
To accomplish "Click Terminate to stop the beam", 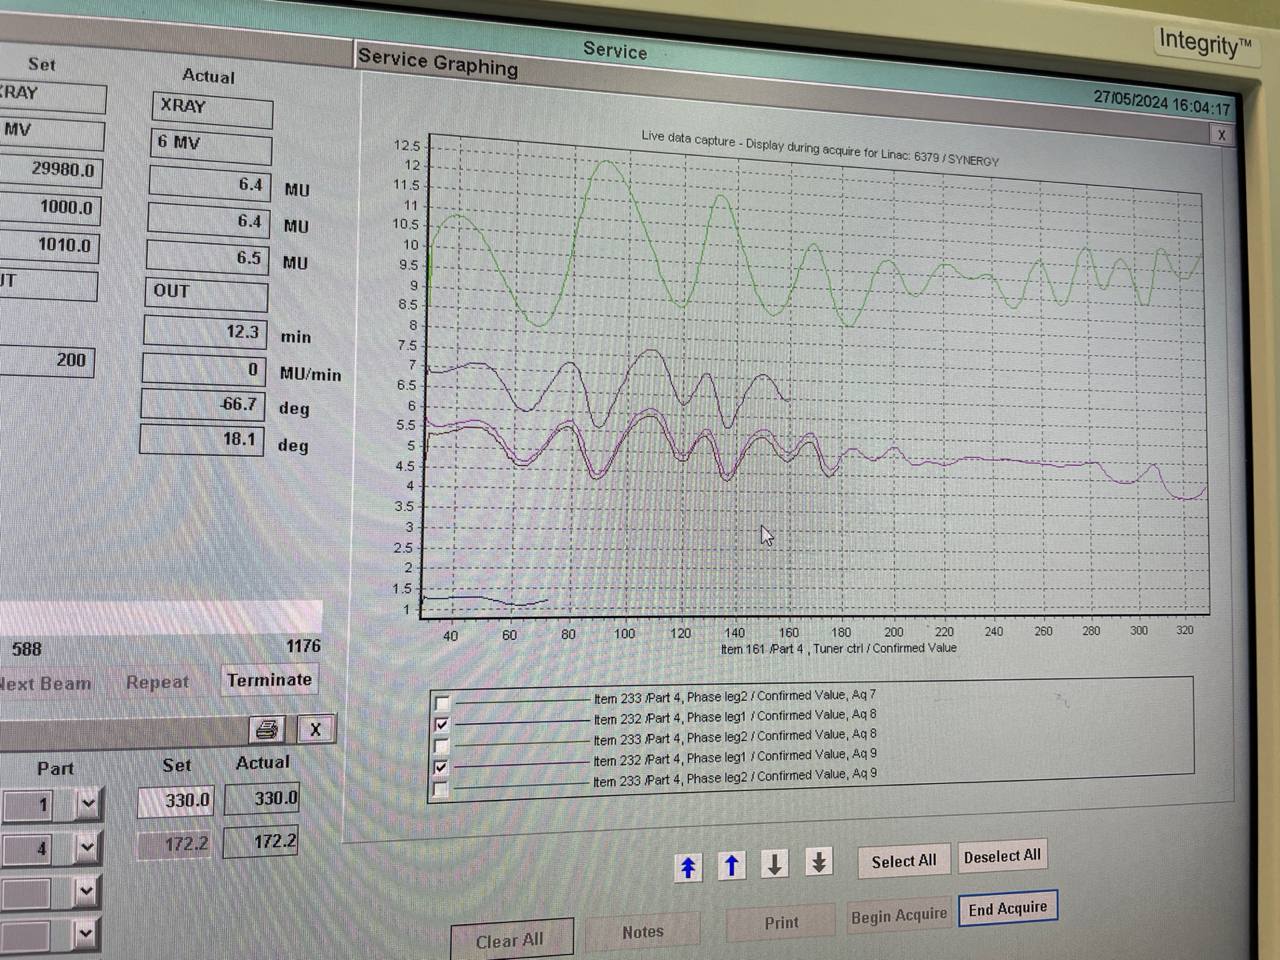I will [x=269, y=680].
